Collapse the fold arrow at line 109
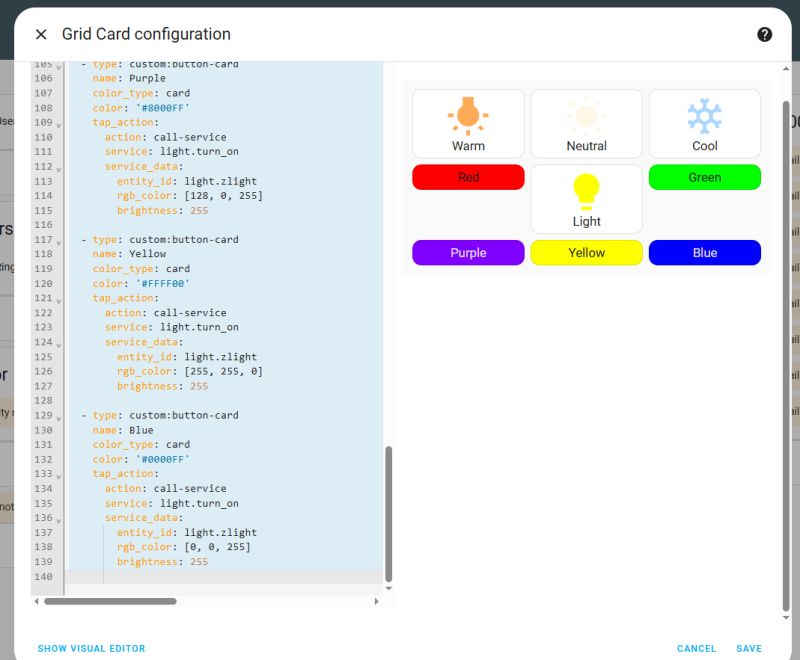Image resolution: width=800 pixels, height=660 pixels. pos(59,124)
